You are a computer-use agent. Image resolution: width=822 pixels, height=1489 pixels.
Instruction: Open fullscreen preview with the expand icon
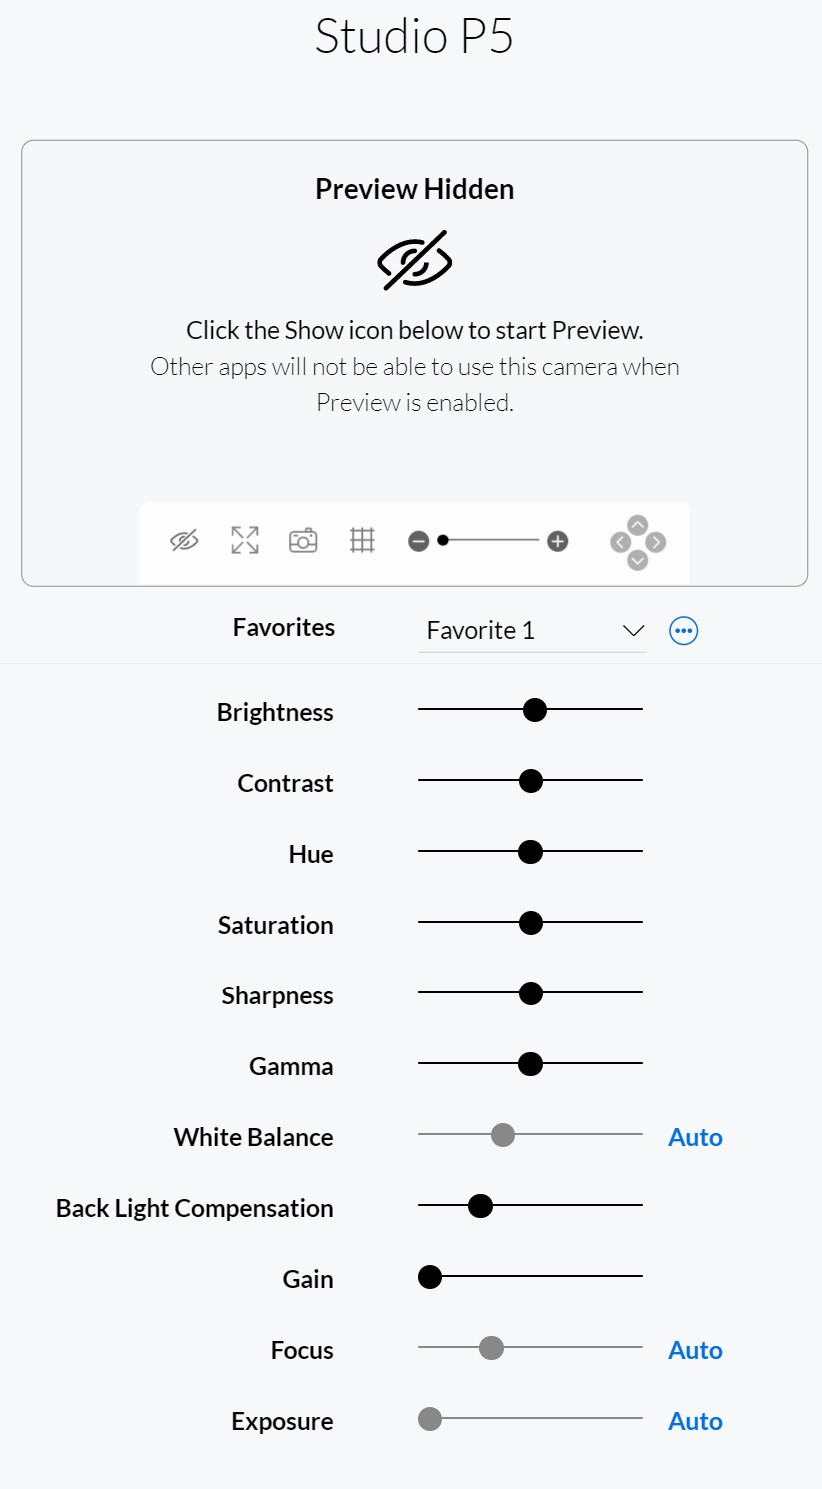click(x=245, y=541)
